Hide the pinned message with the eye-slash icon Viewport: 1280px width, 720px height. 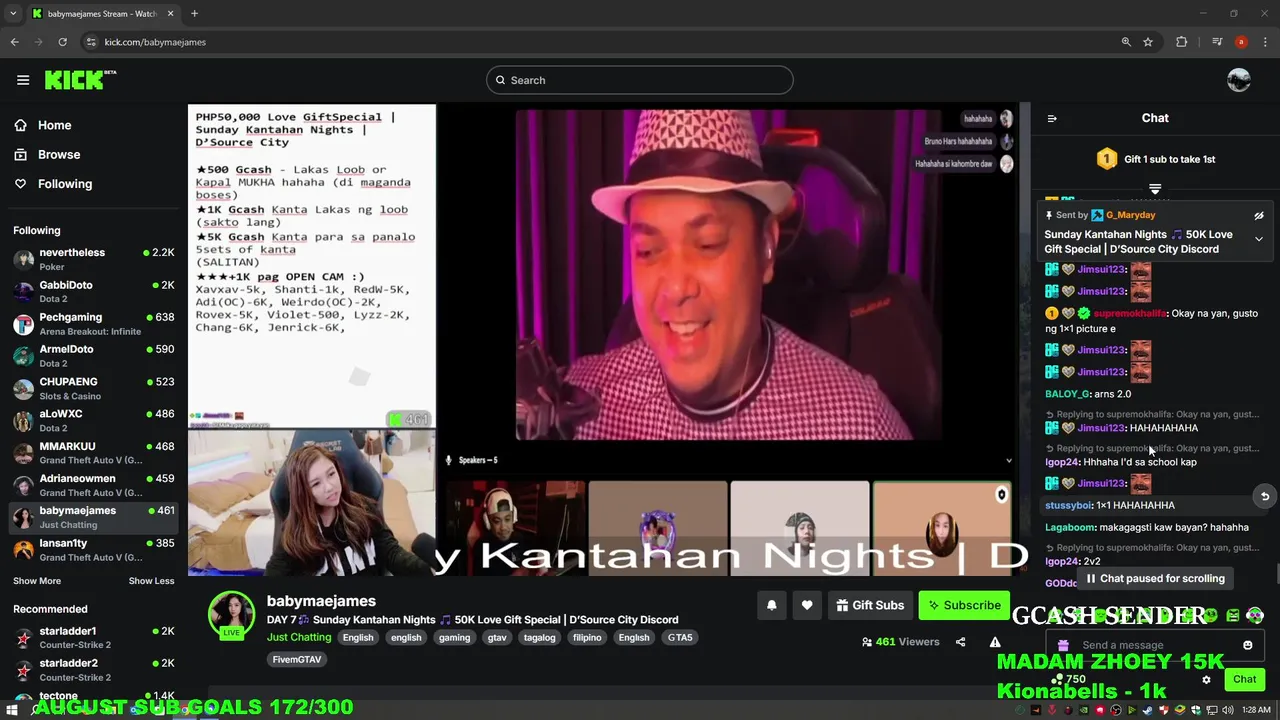(x=1259, y=215)
